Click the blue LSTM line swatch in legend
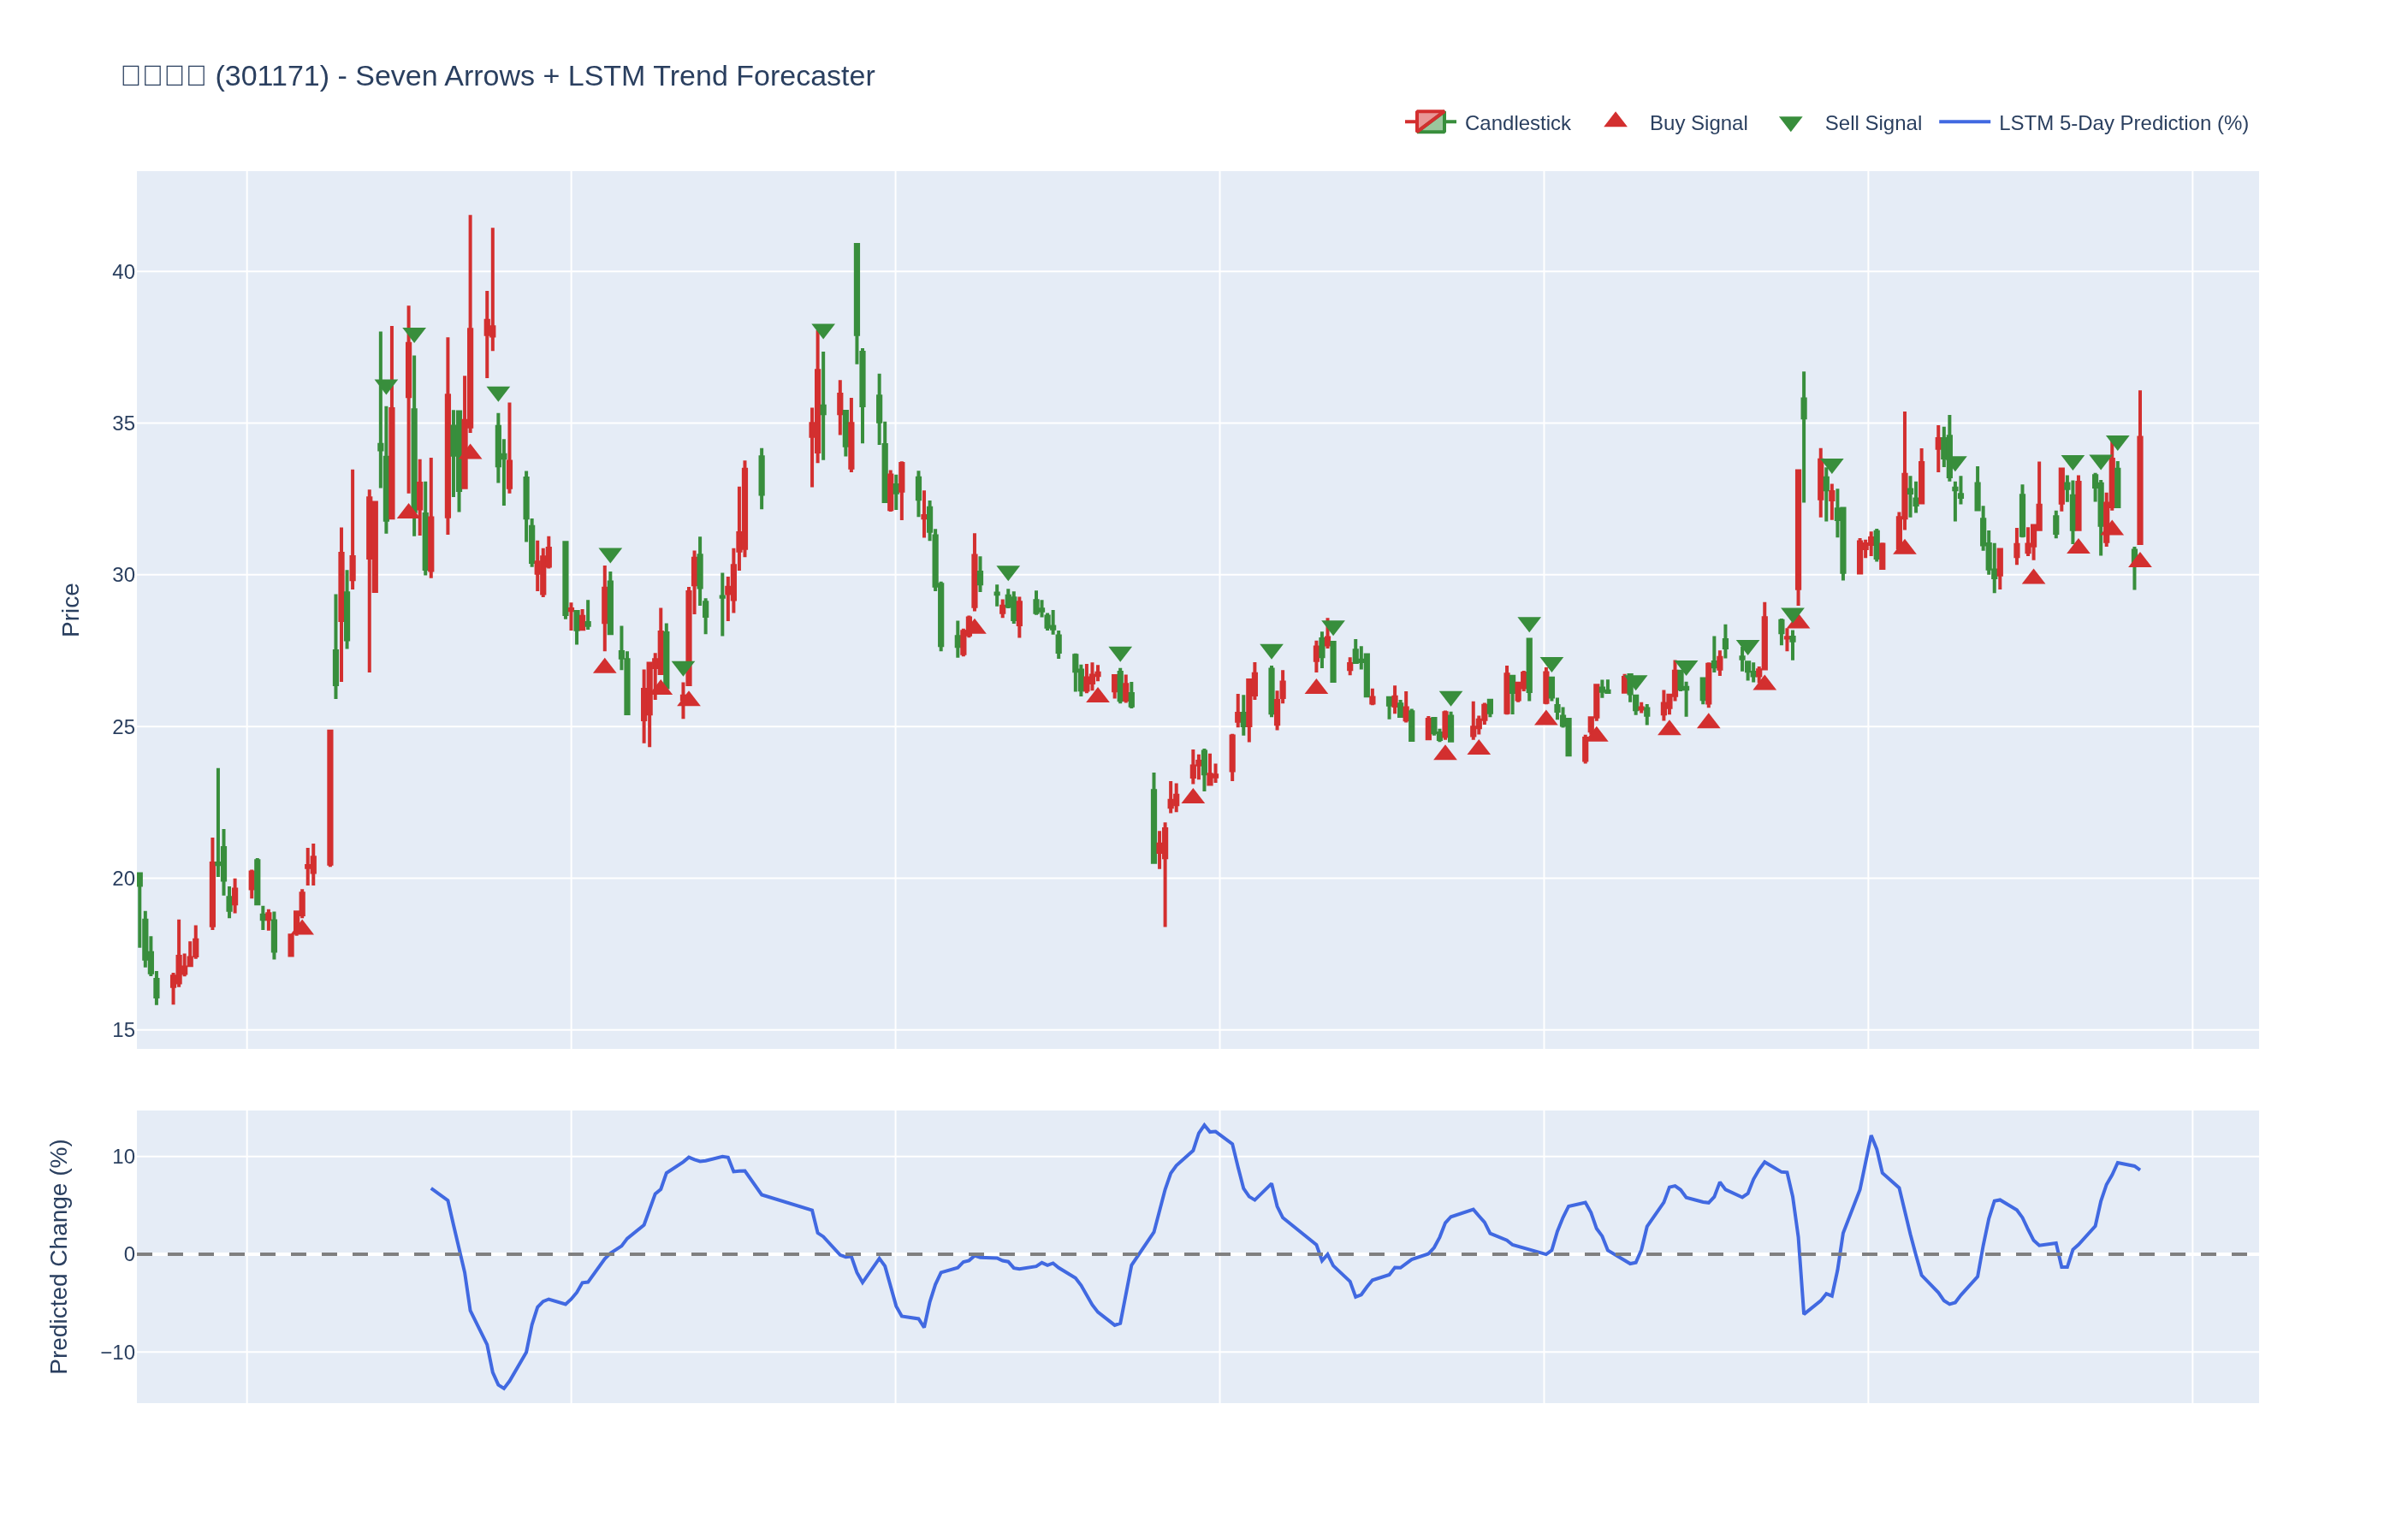Screen dimensions: 2396x1540 [1963, 122]
